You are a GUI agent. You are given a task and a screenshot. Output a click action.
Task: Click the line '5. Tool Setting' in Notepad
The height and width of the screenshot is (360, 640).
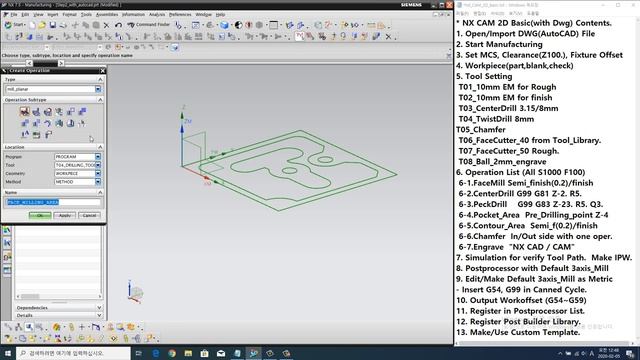tap(484, 76)
